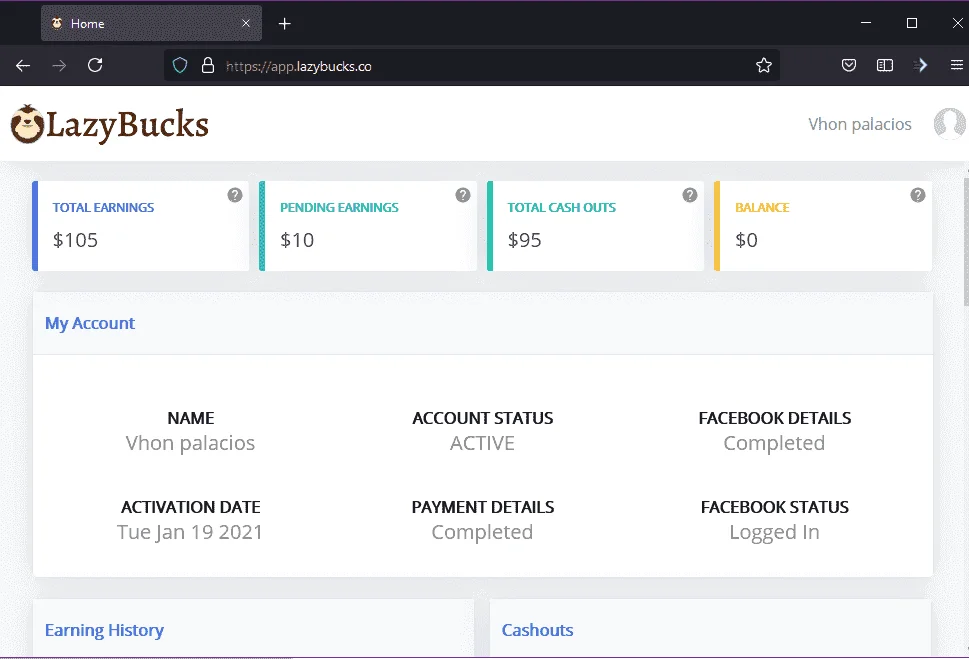Click the BALANCE card title
Image resolution: width=969 pixels, height=659 pixels.
[x=762, y=208]
